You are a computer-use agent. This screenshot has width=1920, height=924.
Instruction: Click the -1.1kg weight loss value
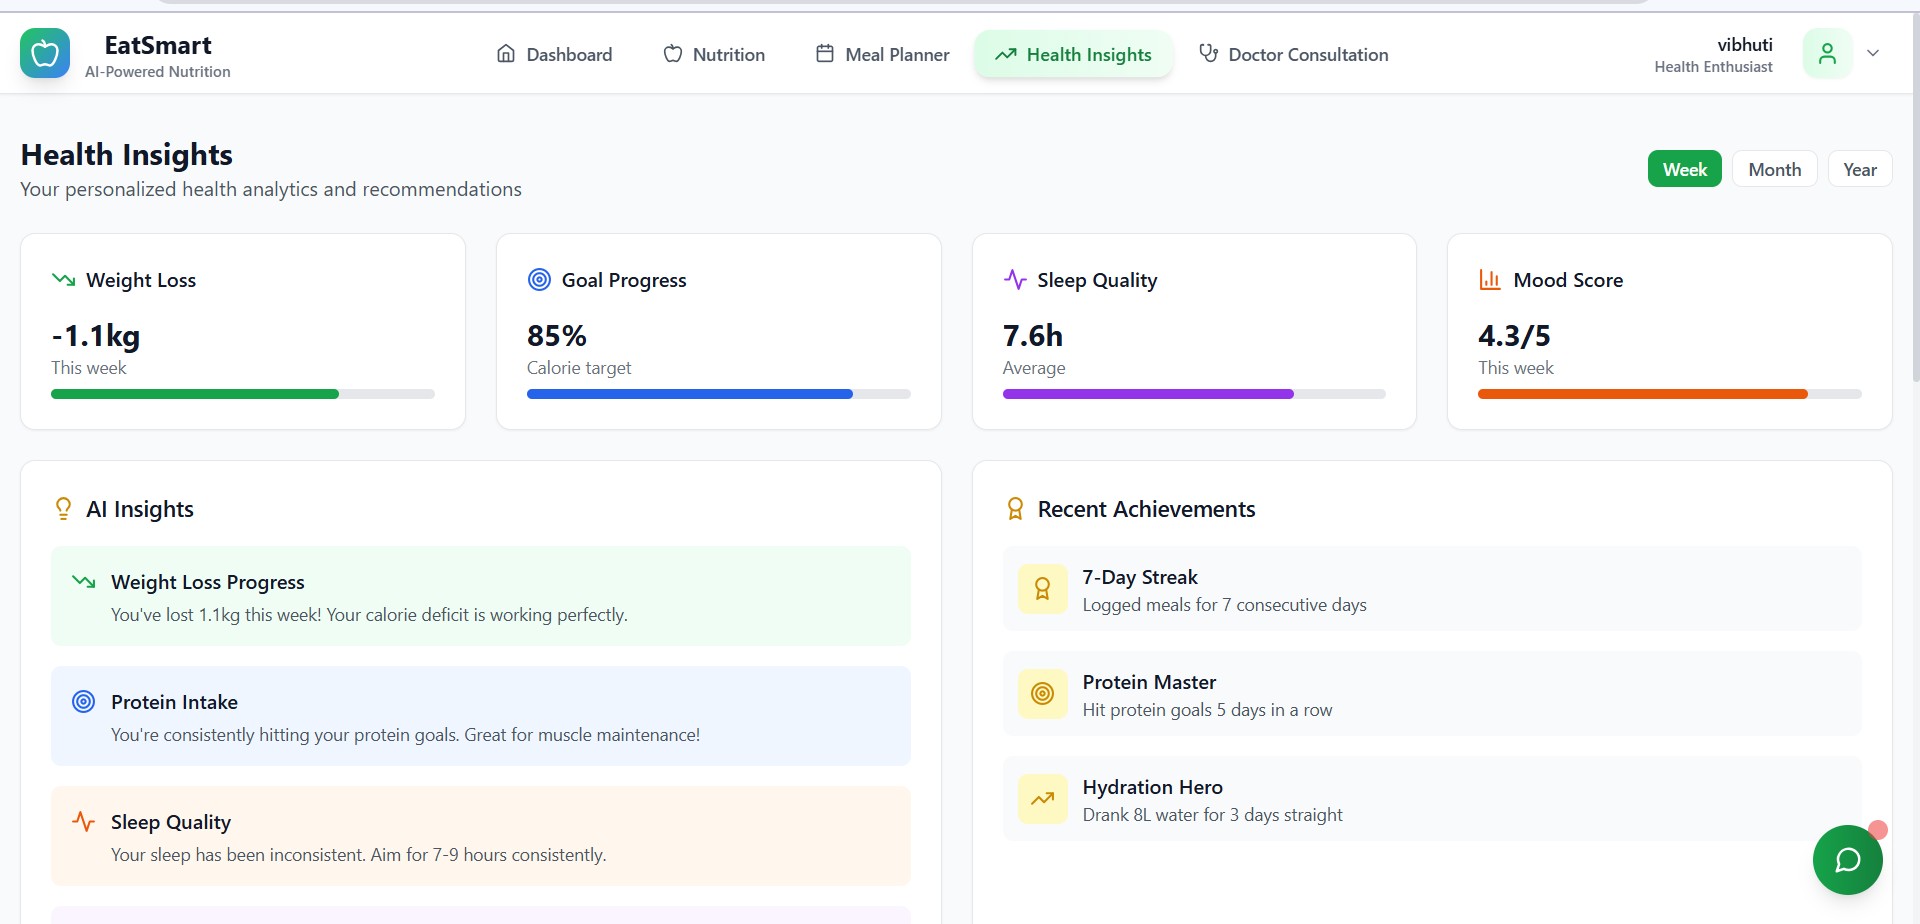pyautogui.click(x=96, y=336)
